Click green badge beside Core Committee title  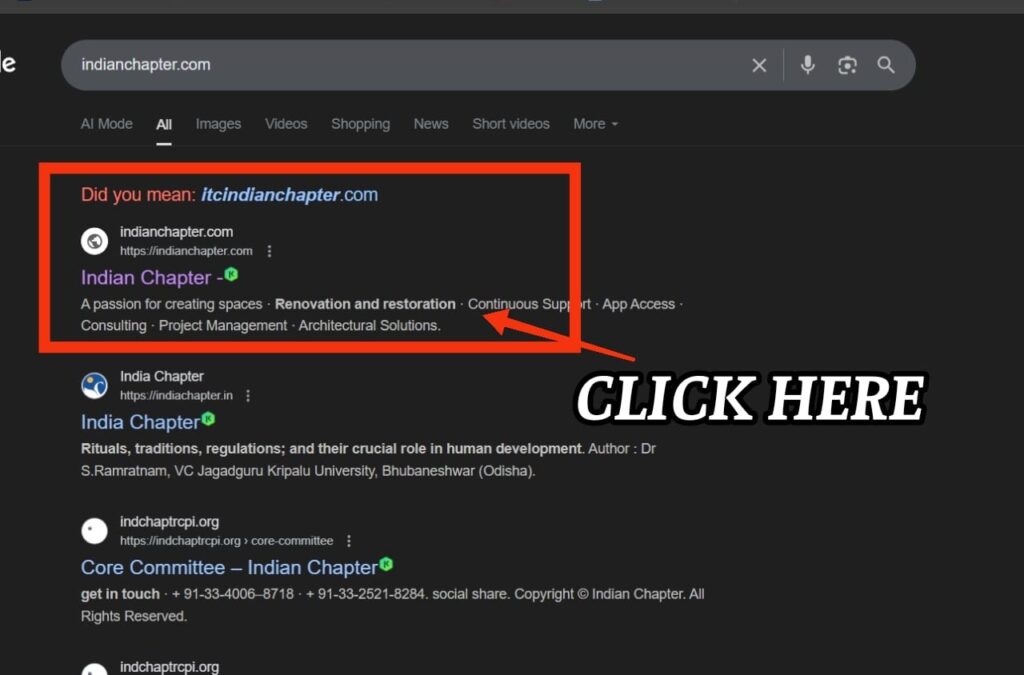[386, 564]
